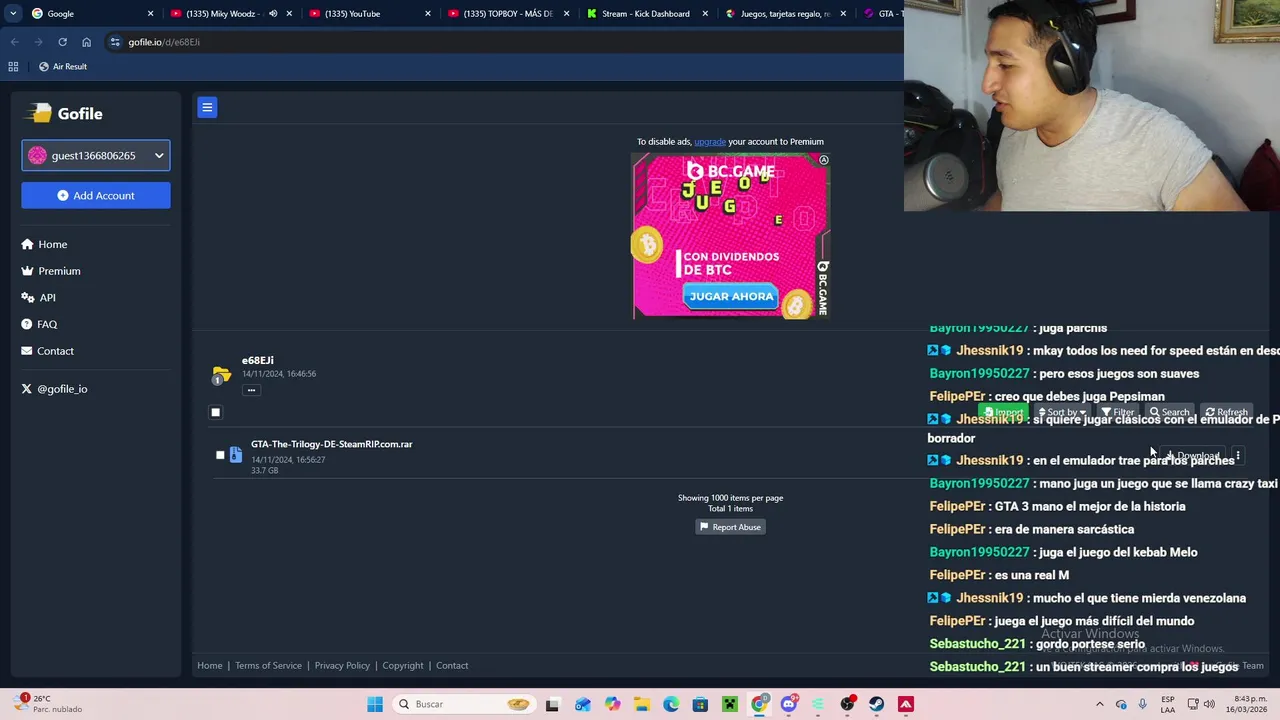Open the three-dot options menu for the rar file

1237,456
